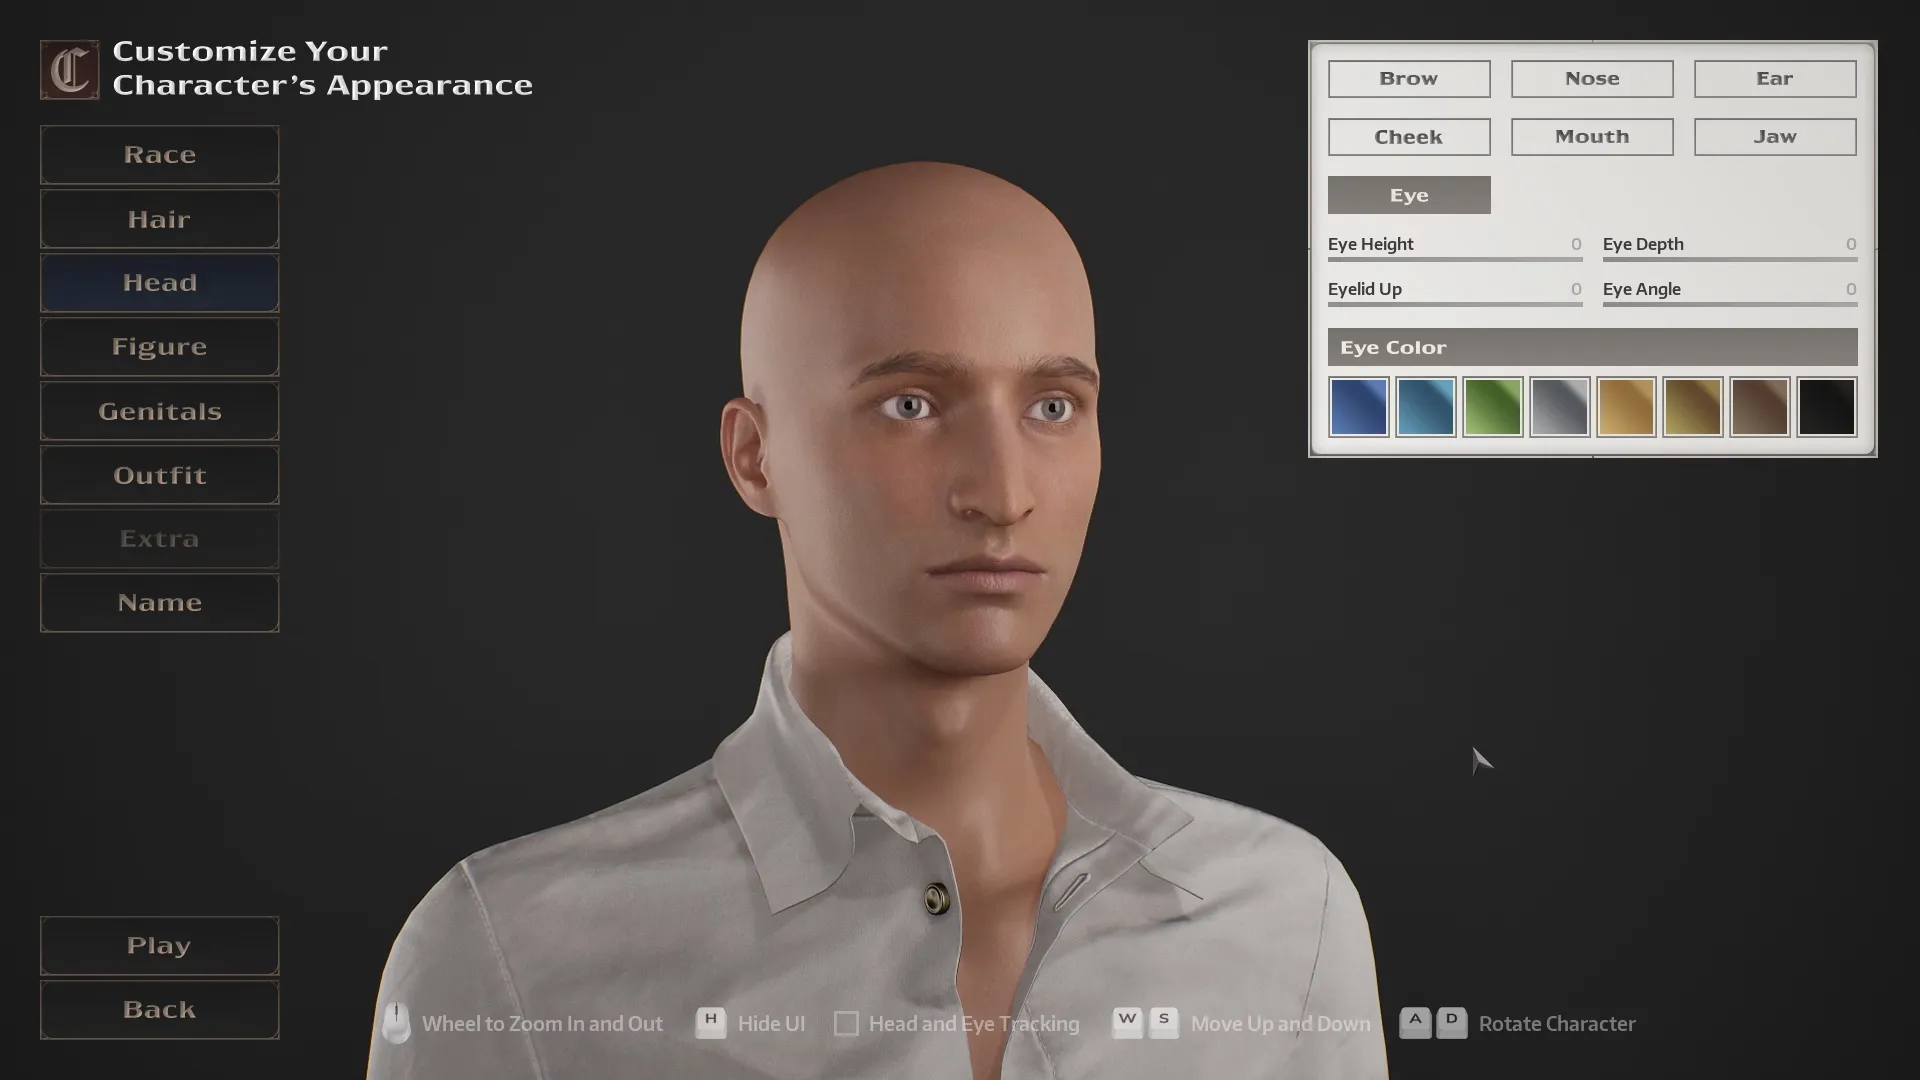Viewport: 1920px width, 1080px height.
Task: Switch to the Figure category
Action: 159,347
